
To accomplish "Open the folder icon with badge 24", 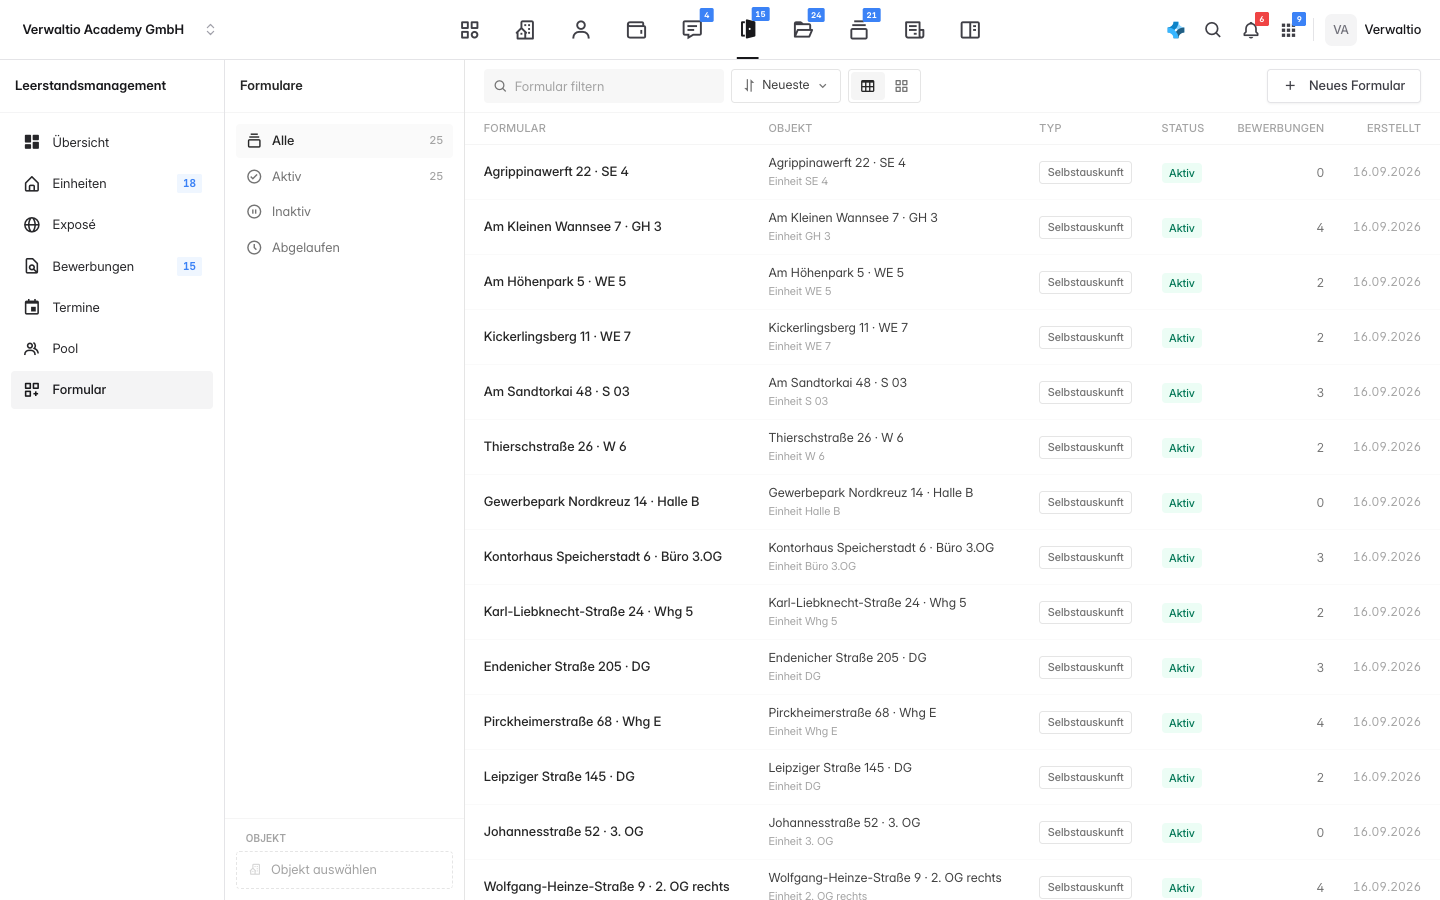I will [x=803, y=30].
